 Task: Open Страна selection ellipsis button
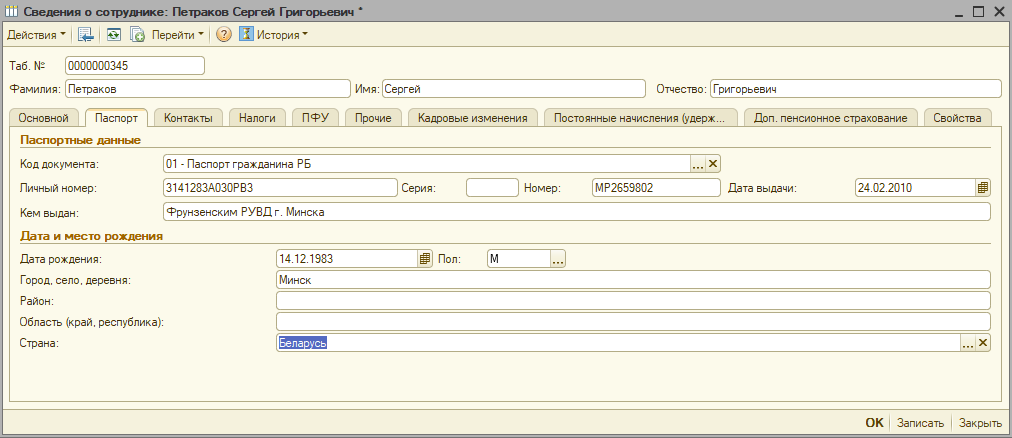(x=967, y=343)
